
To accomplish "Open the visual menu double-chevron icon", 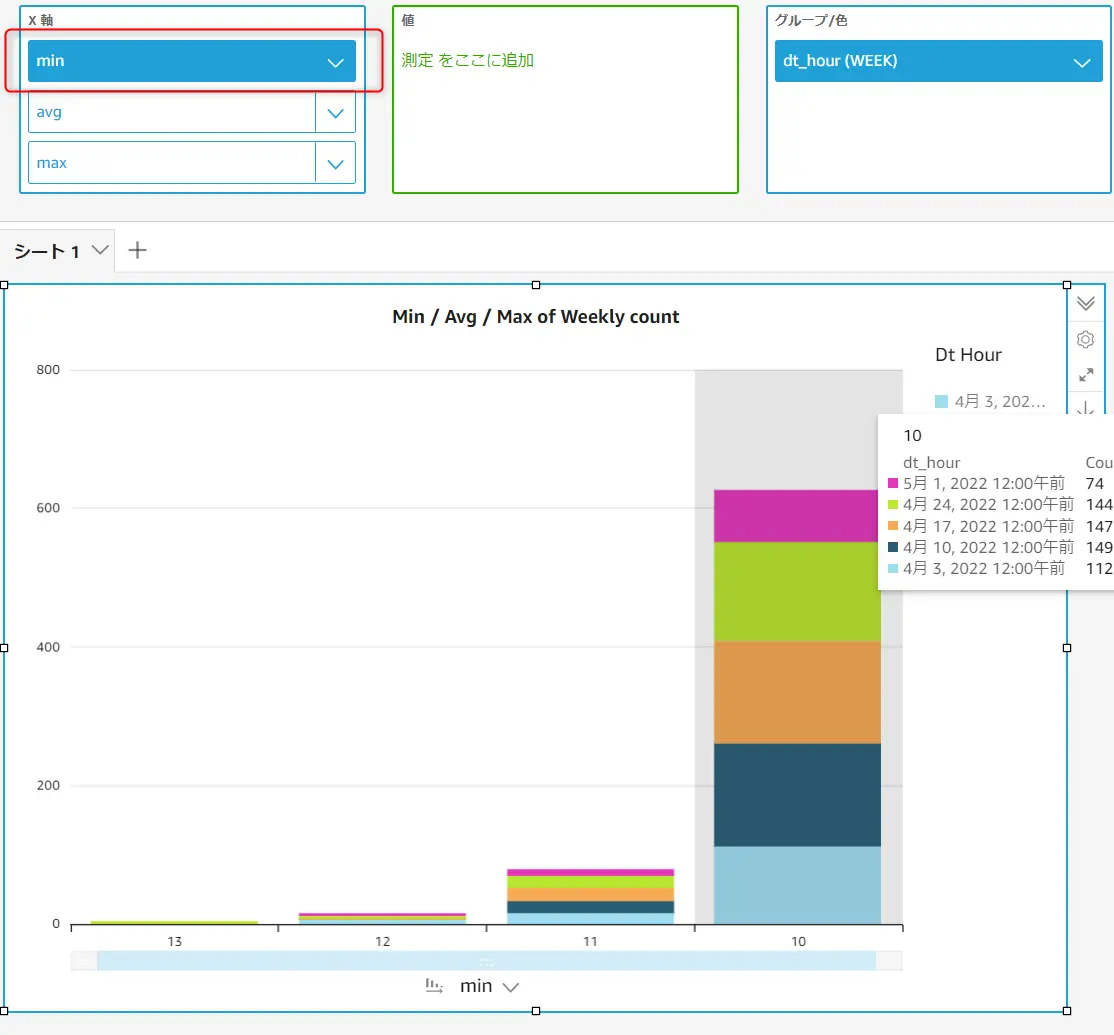I will tap(1085, 303).
